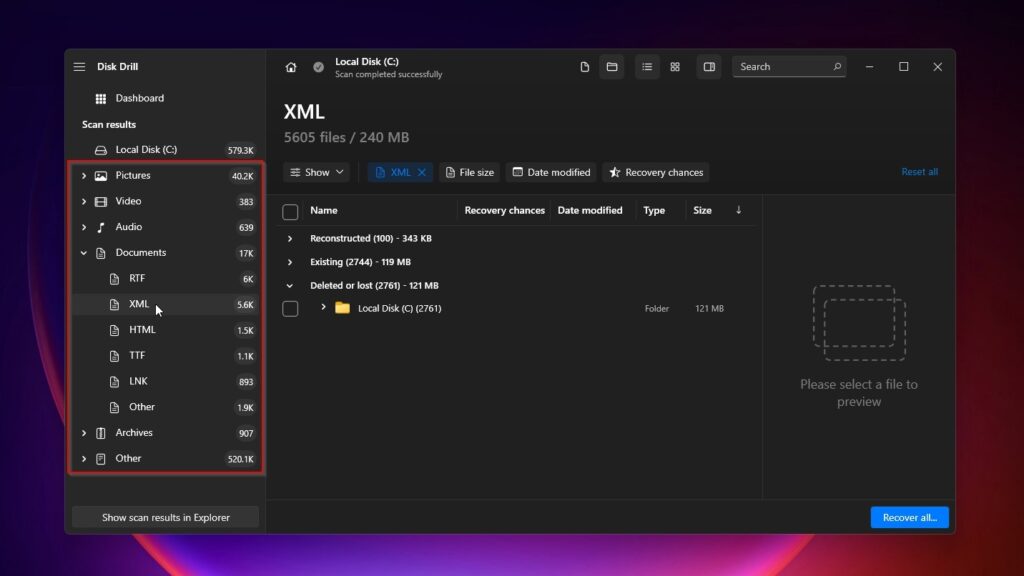The height and width of the screenshot is (576, 1024).
Task: Switch to folder view icon
Action: coord(612,67)
